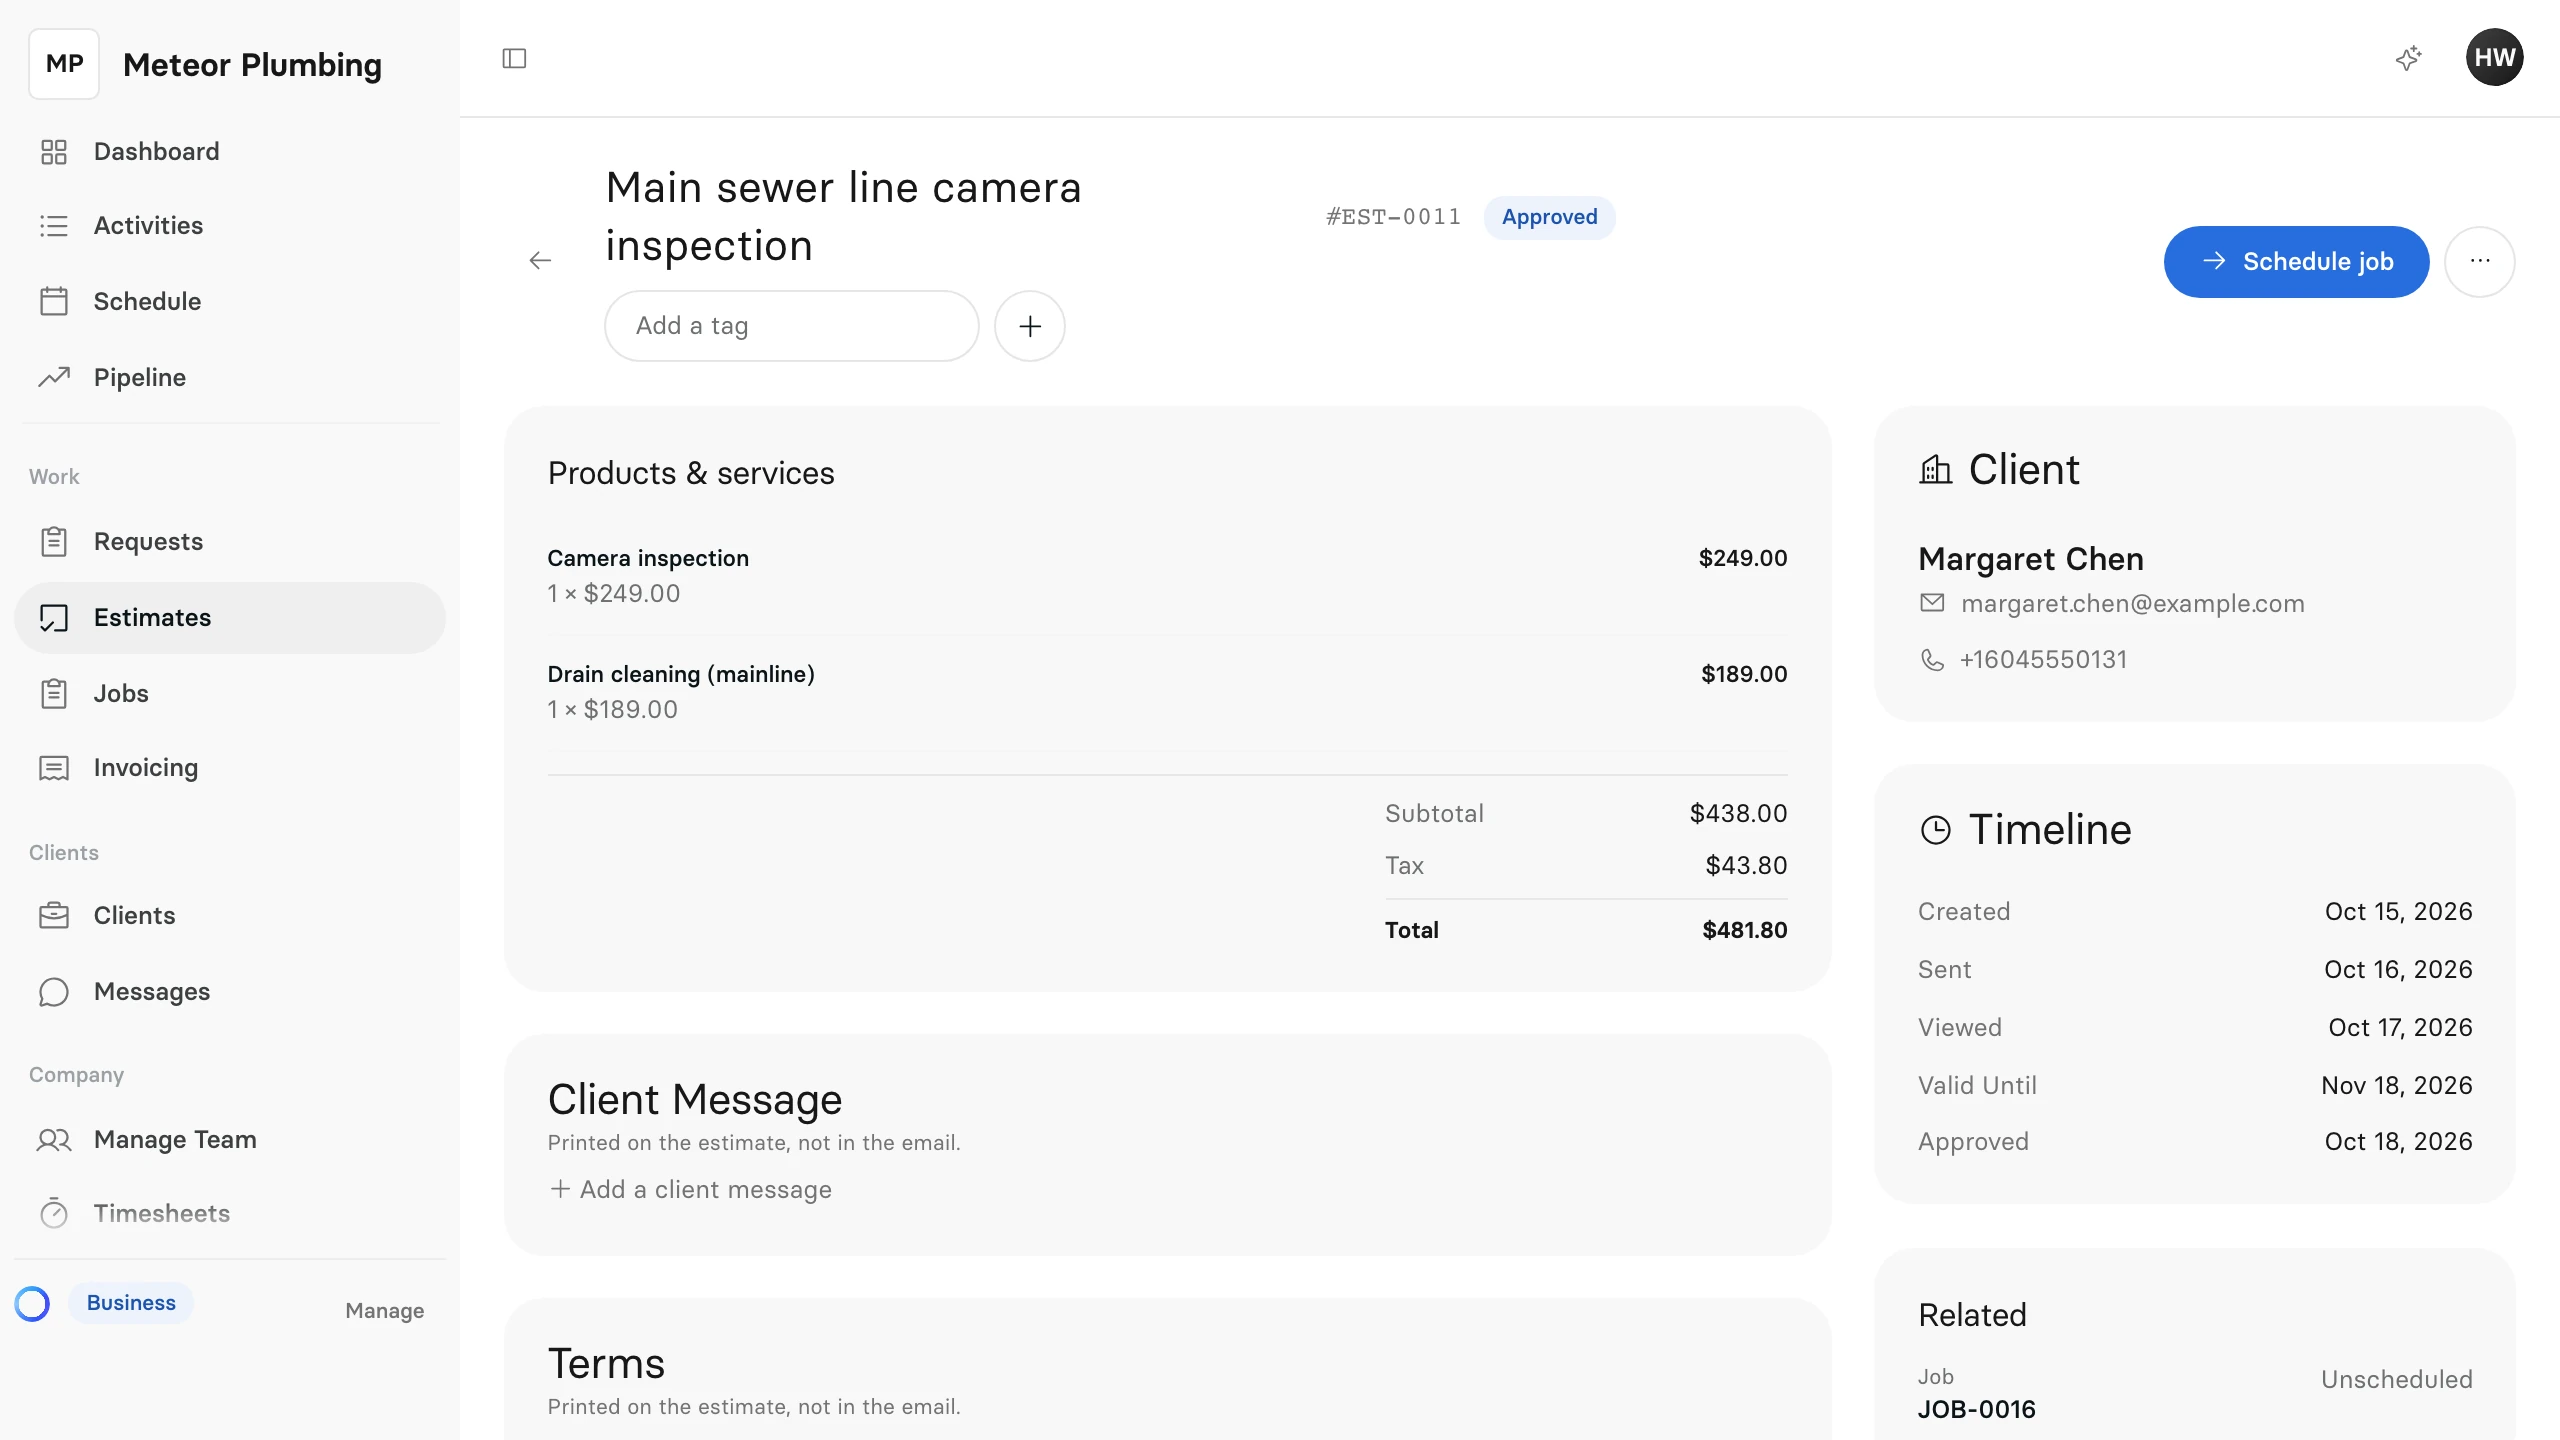Open the three-dot more options menu
Screen dimensions: 2560x1440
[x=2480, y=262]
